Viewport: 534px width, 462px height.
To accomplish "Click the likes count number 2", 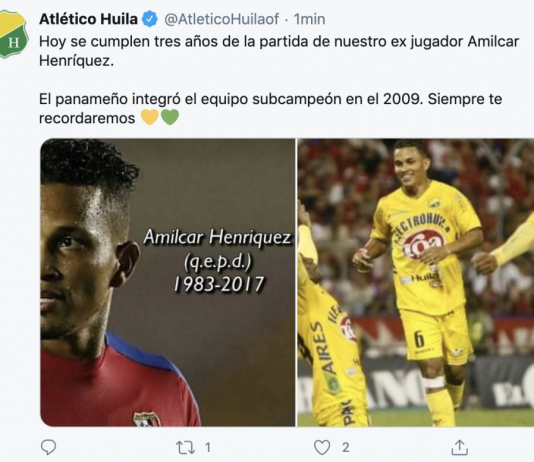I will coord(345,447).
